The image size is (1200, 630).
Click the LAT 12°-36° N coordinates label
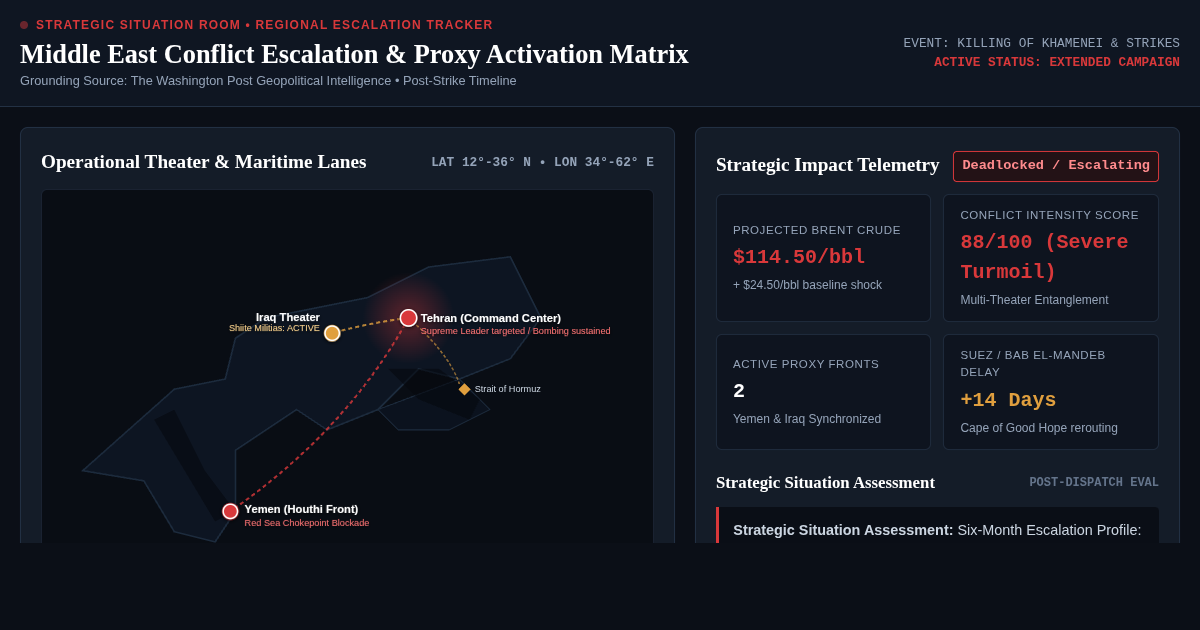click(542, 162)
